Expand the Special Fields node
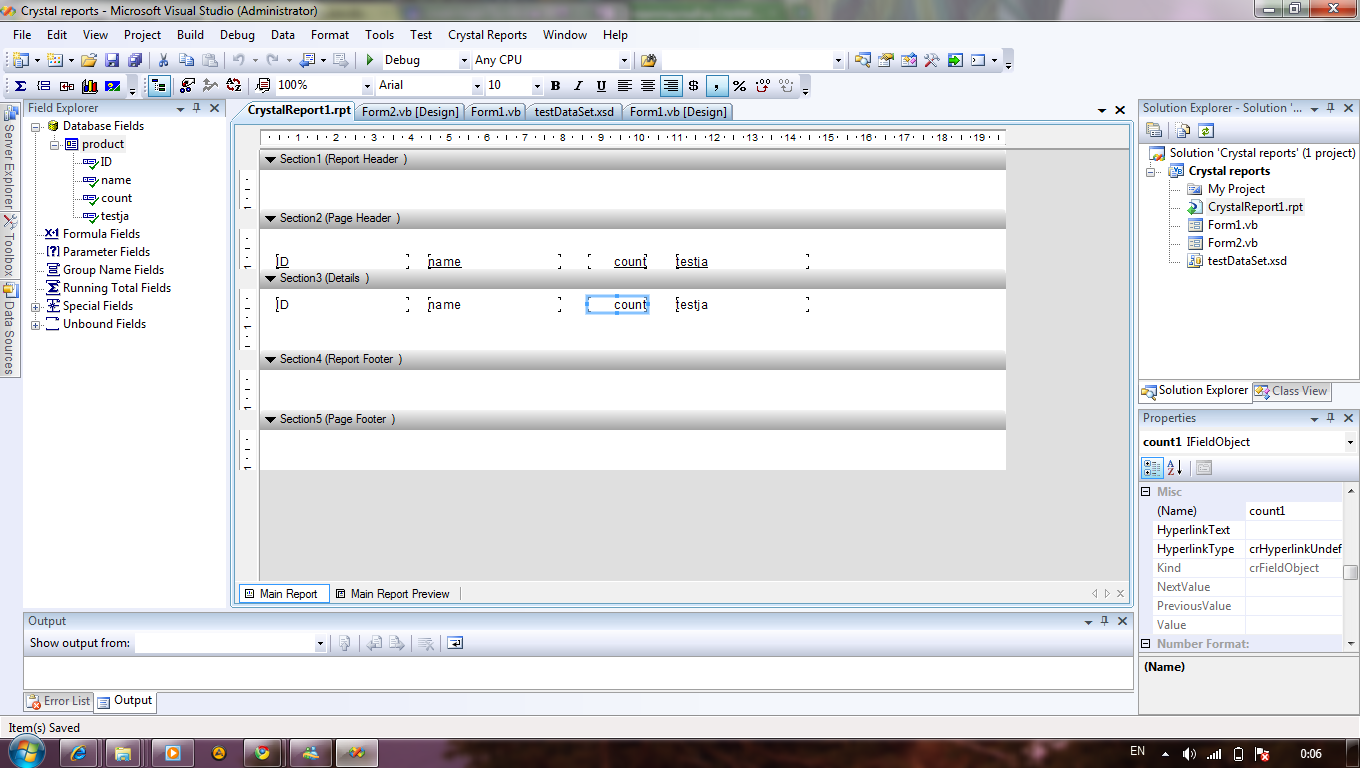This screenshot has height=768, width=1360. pos(36,306)
